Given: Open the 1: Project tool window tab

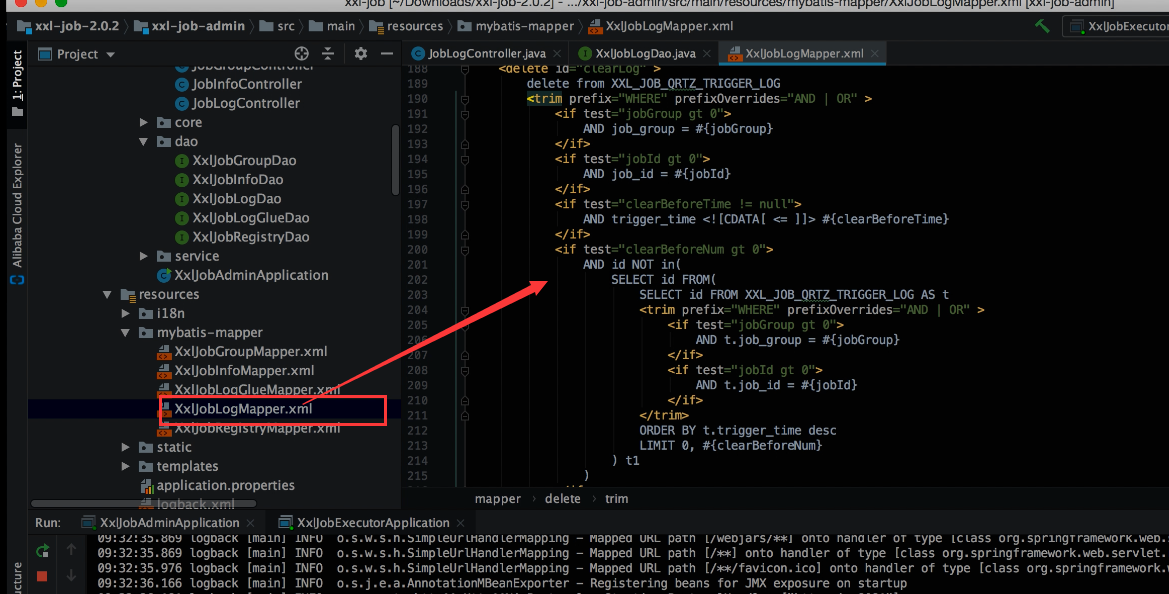Looking at the screenshot, I should coord(17,83).
